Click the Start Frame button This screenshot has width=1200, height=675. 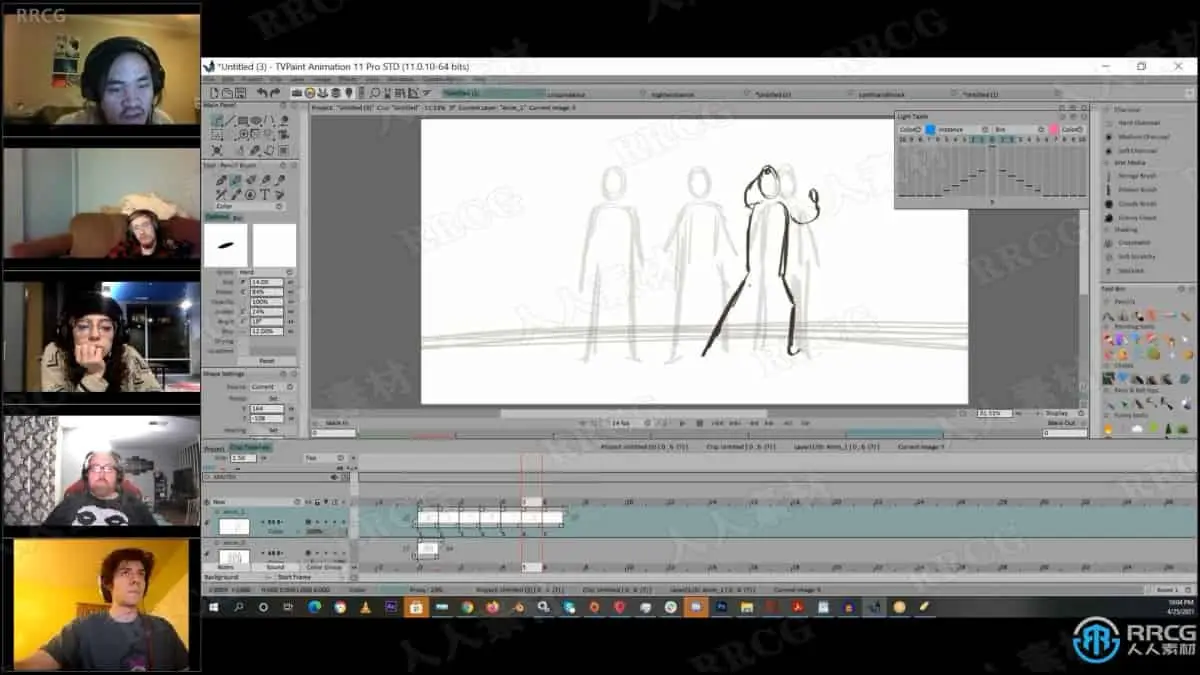pos(294,577)
